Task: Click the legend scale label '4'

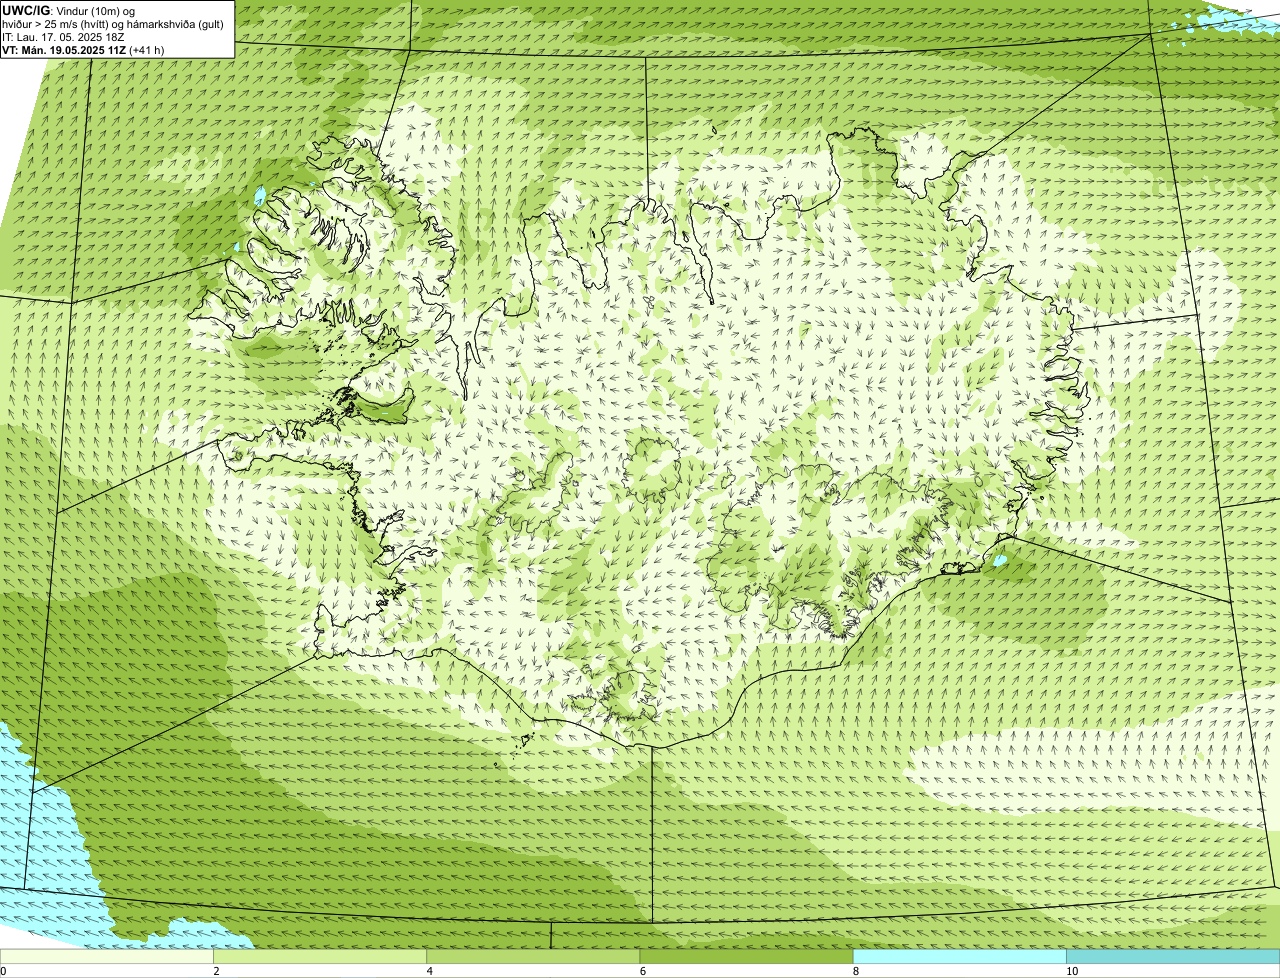Action: 429,971
